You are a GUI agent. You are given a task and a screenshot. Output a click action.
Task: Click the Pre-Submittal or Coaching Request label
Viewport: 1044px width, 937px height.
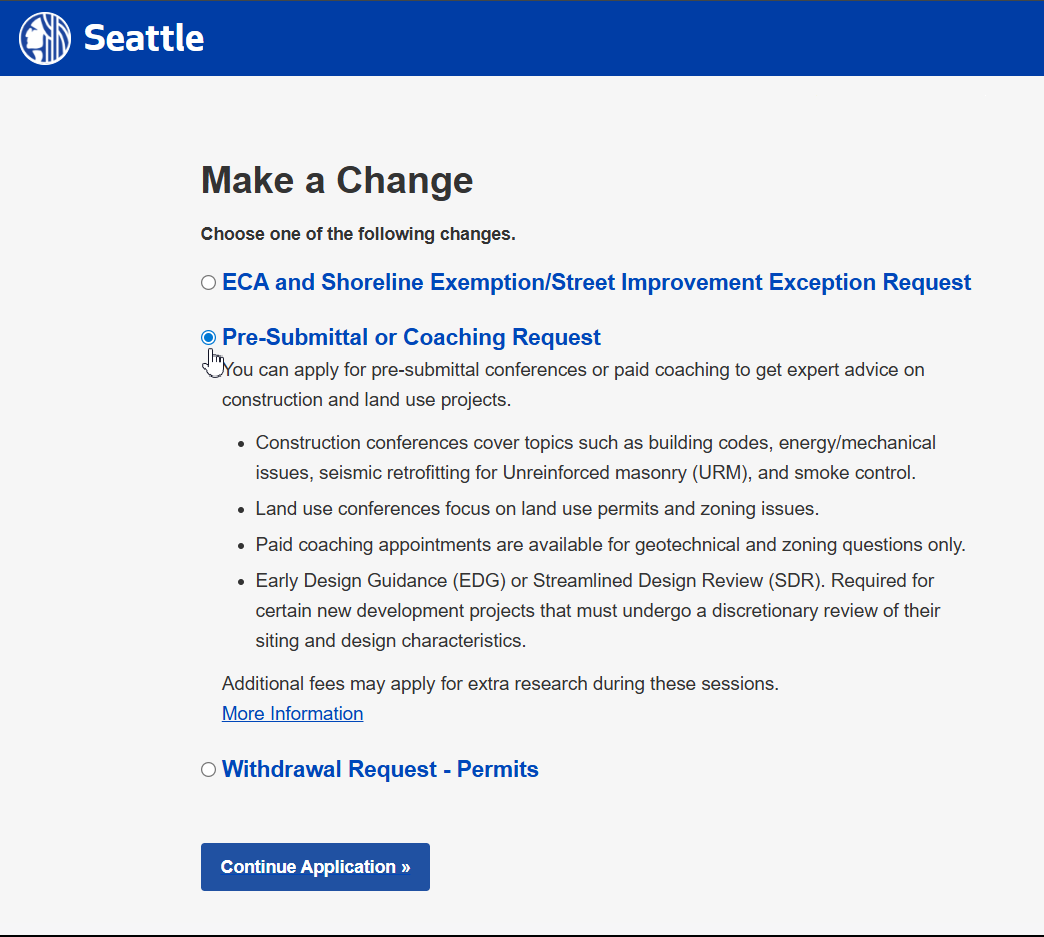pos(411,337)
